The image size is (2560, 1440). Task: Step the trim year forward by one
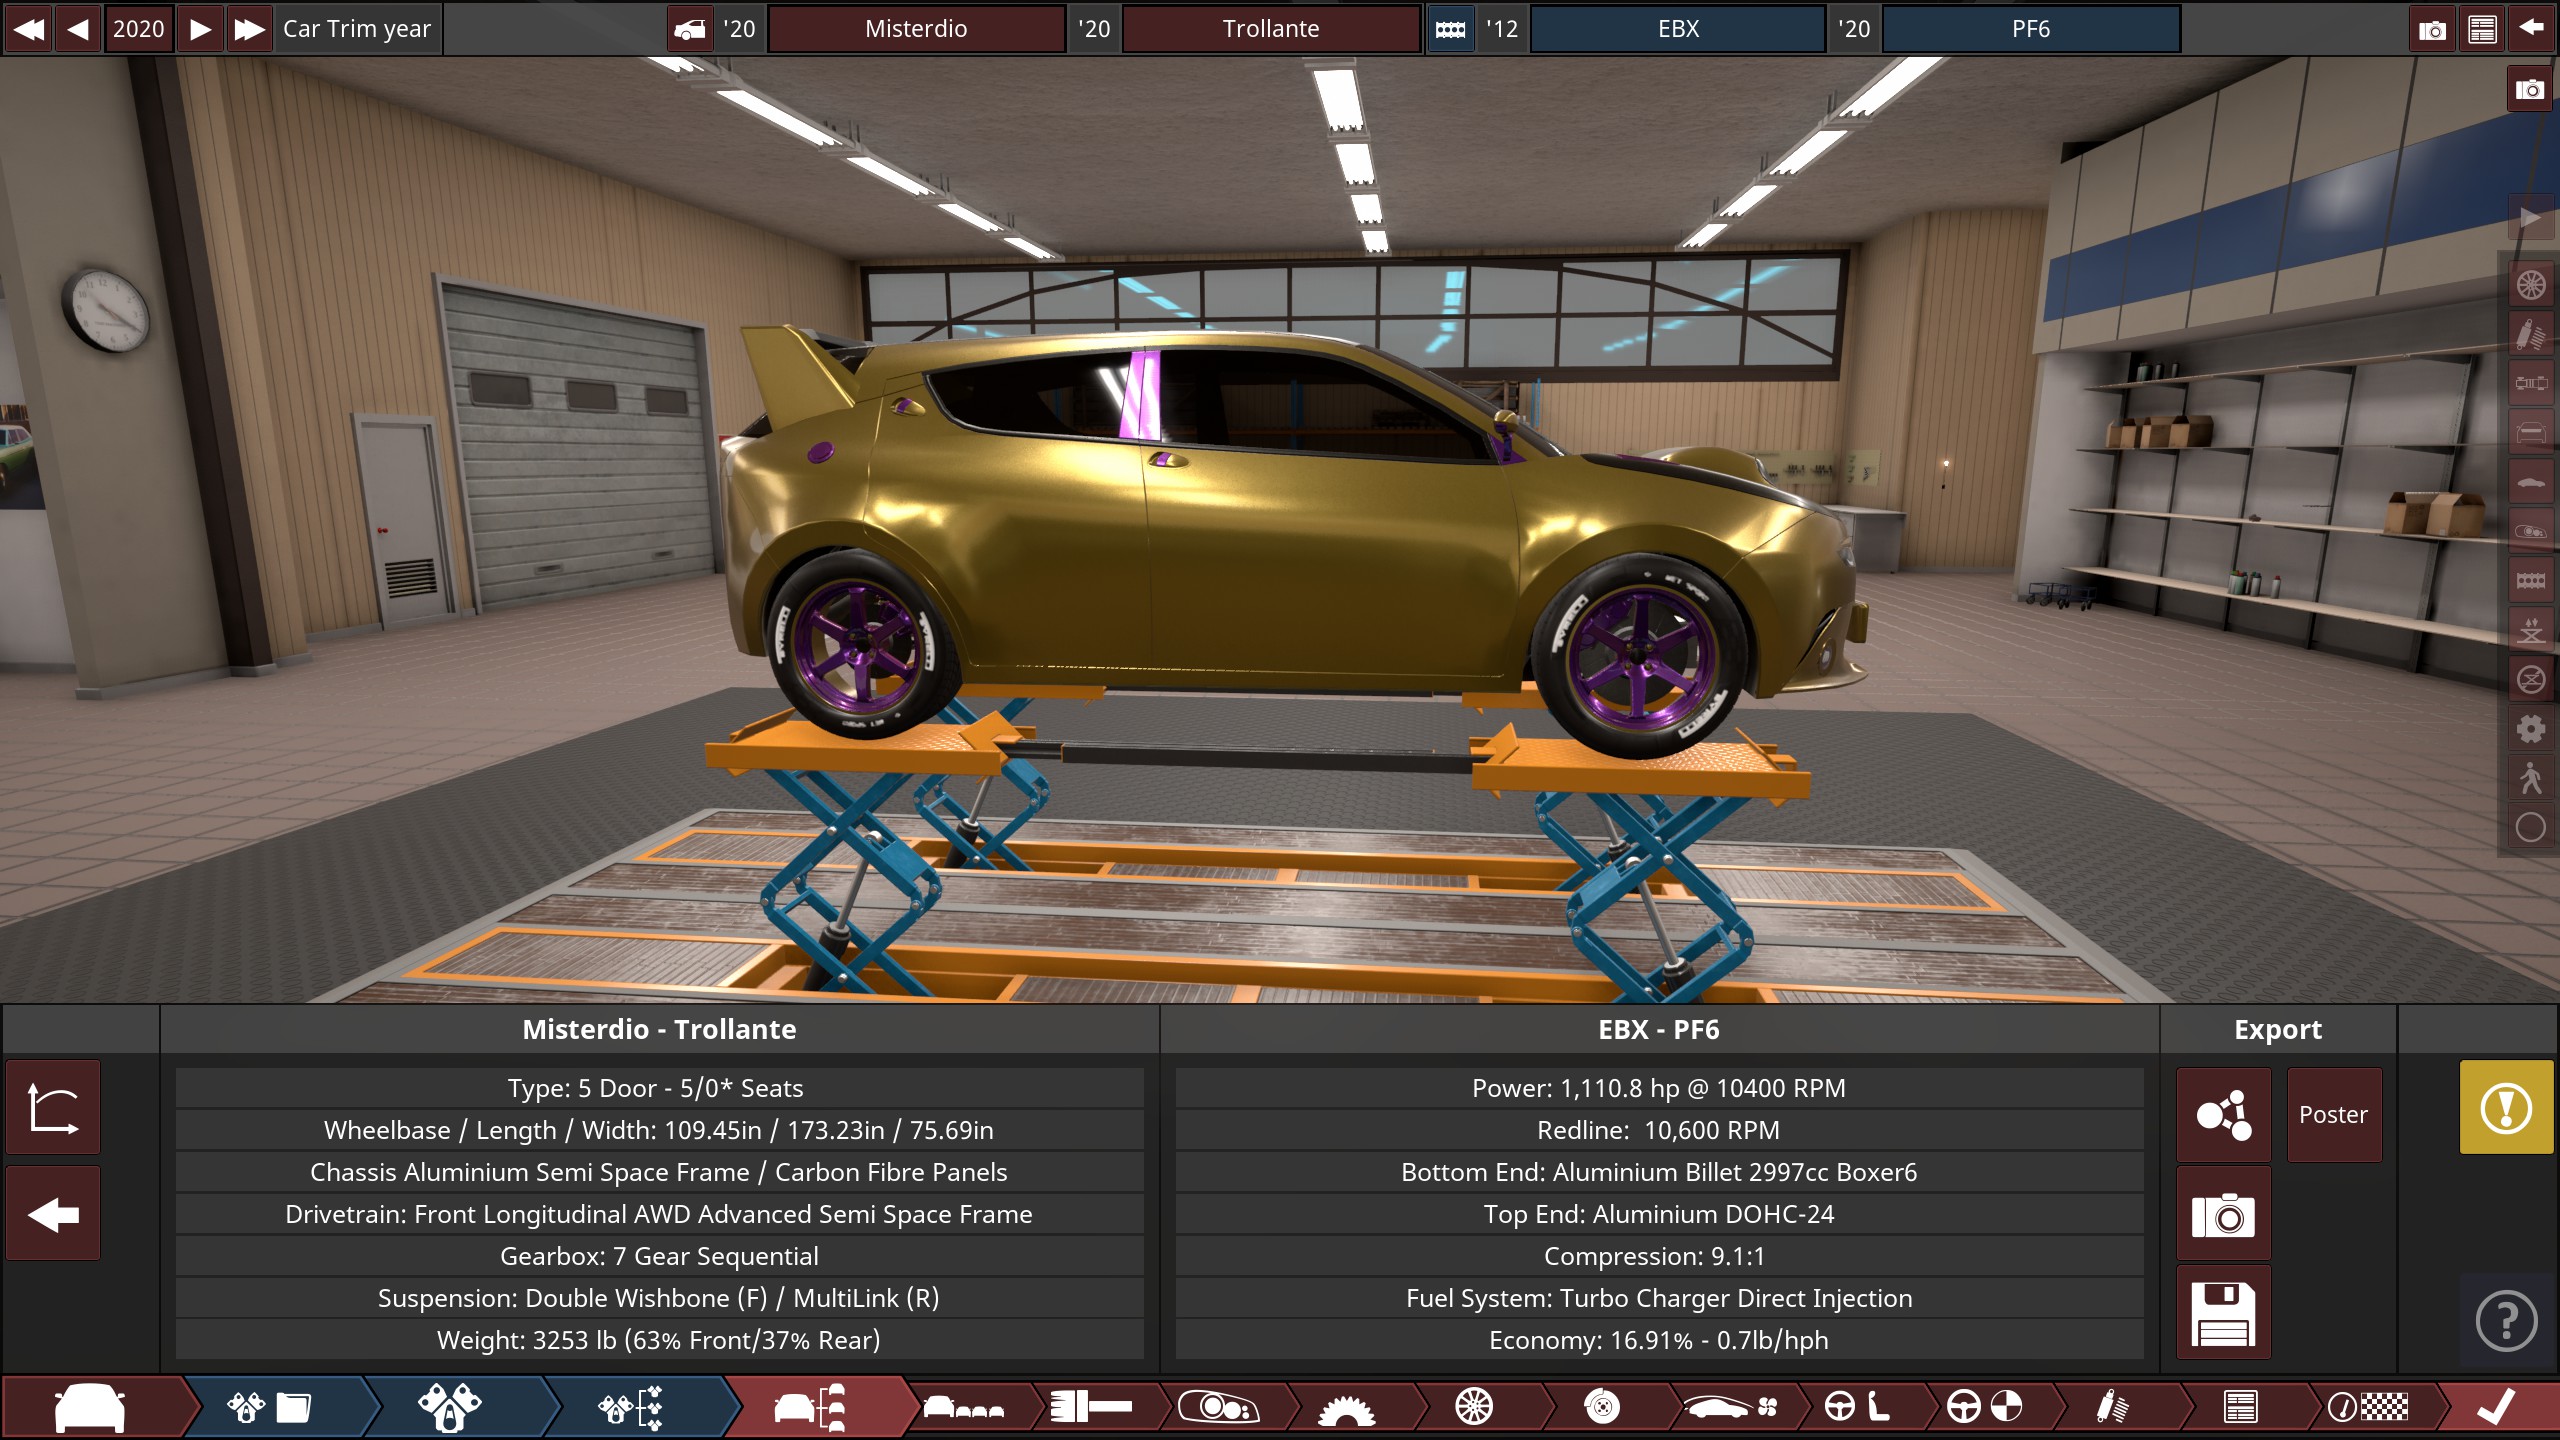point(200,29)
